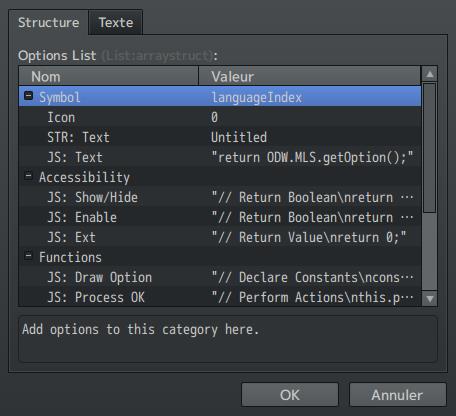Select the JS: Draw Option row

click(x=220, y=277)
